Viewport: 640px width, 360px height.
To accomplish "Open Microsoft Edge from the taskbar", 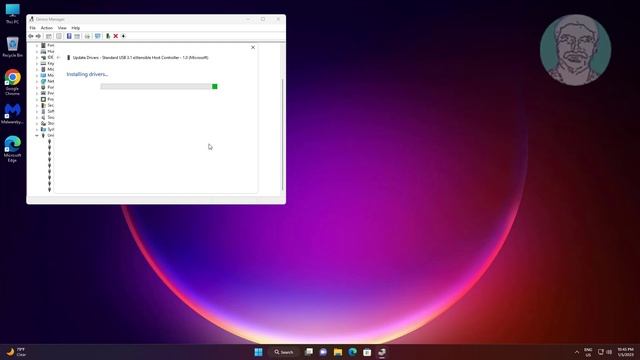I will [x=353, y=352].
